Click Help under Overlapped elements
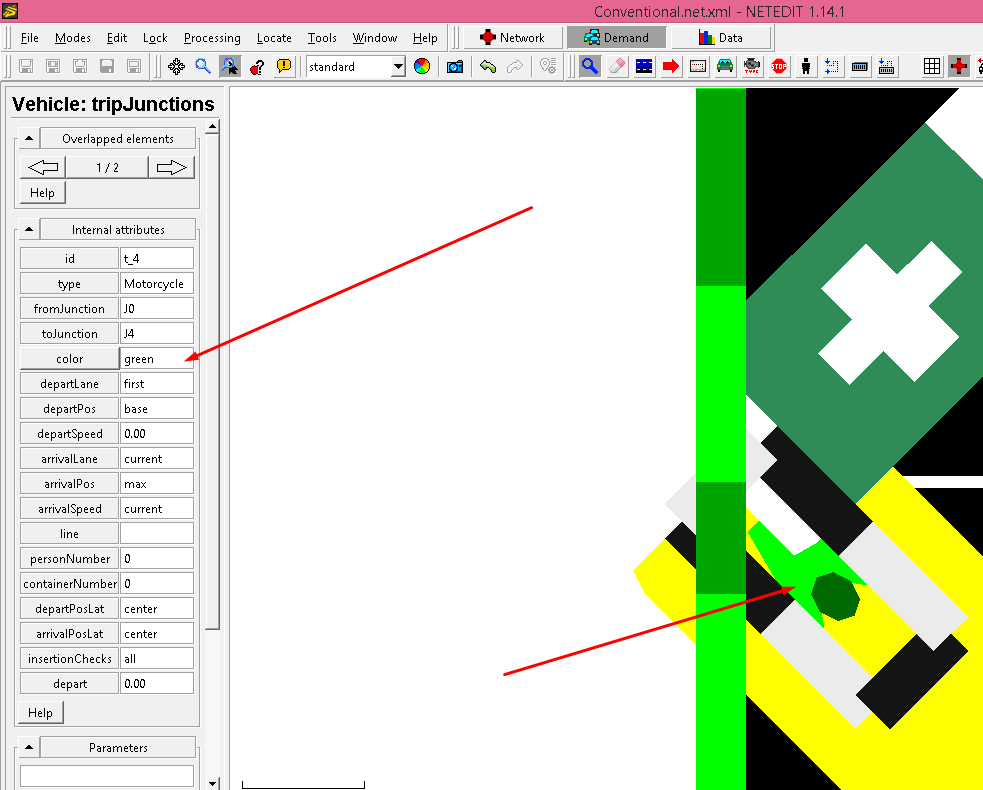983x790 pixels. click(42, 192)
